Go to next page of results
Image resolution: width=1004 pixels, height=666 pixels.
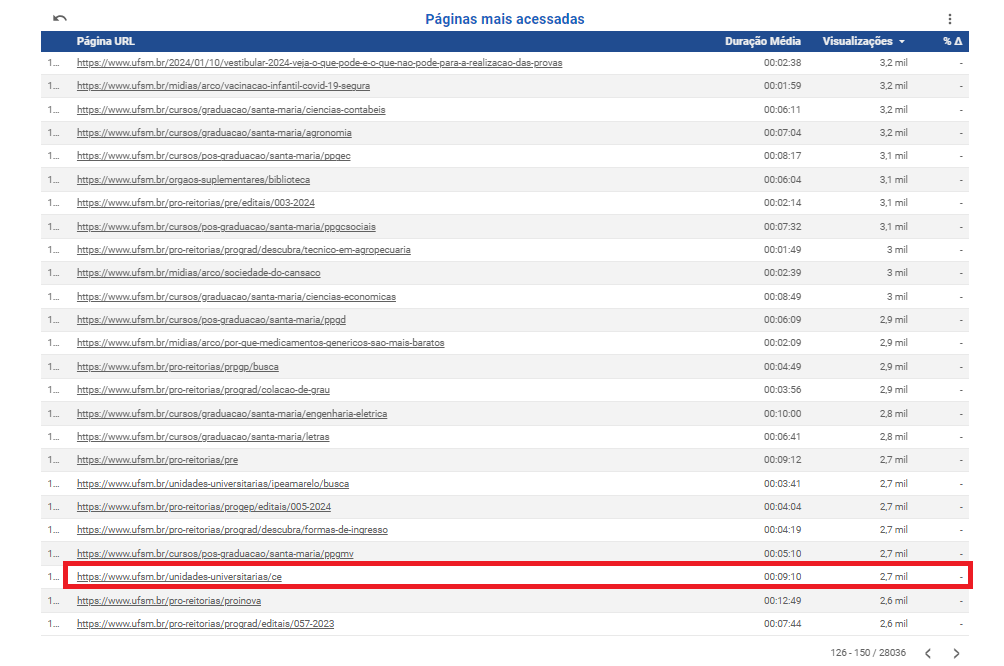pyautogui.click(x=956, y=653)
